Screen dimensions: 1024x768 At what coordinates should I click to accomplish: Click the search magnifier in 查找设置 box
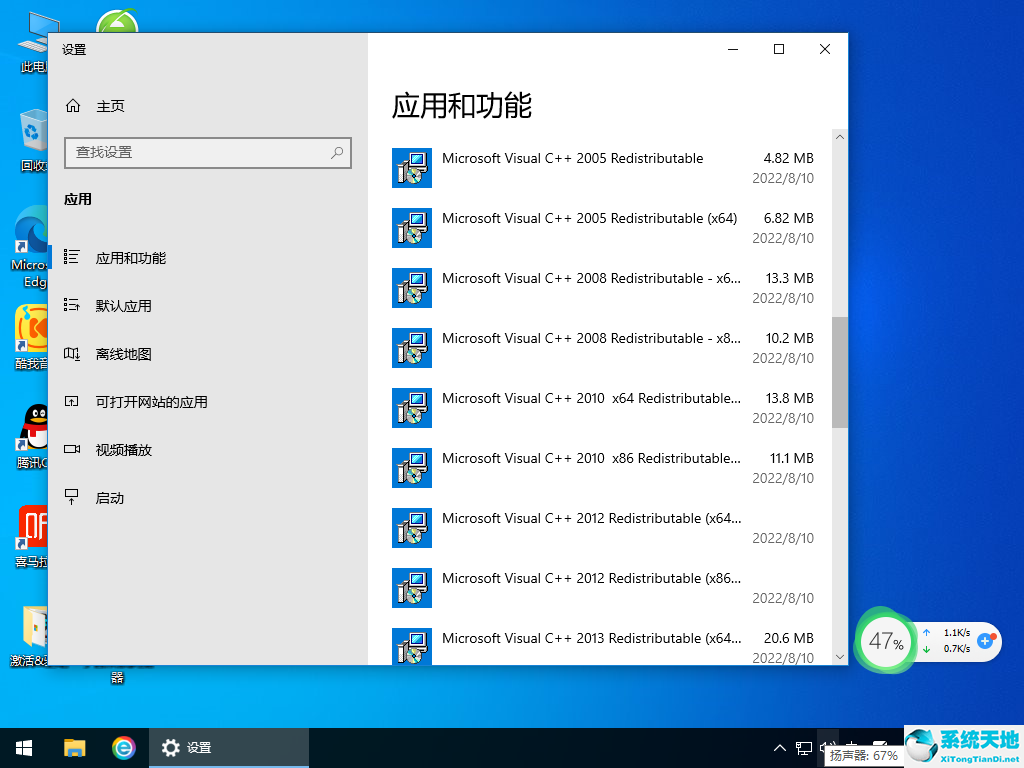pyautogui.click(x=338, y=152)
